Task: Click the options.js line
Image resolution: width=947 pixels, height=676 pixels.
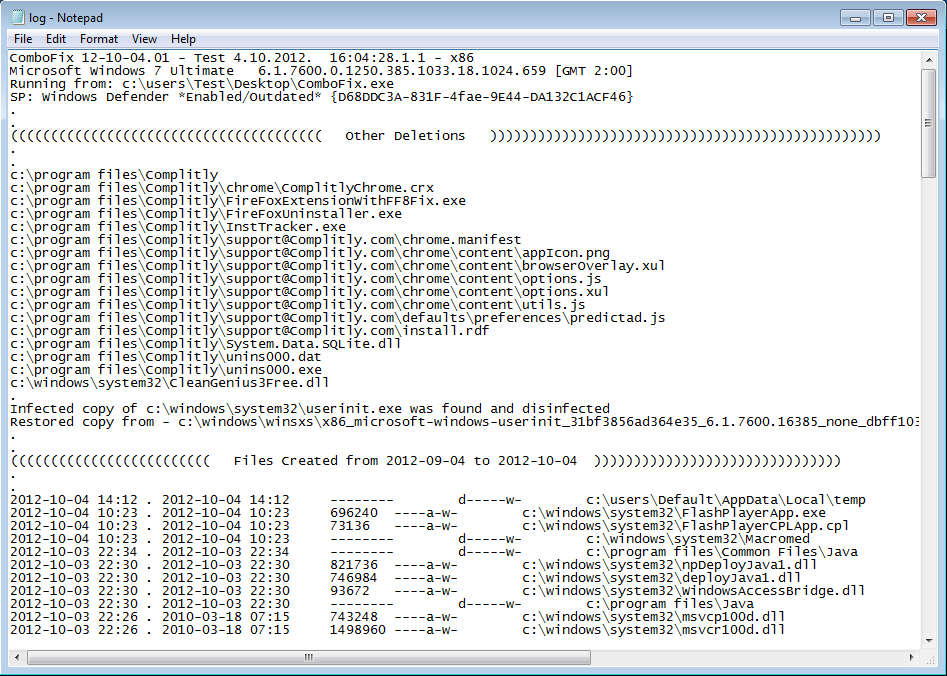Action: click(306, 279)
